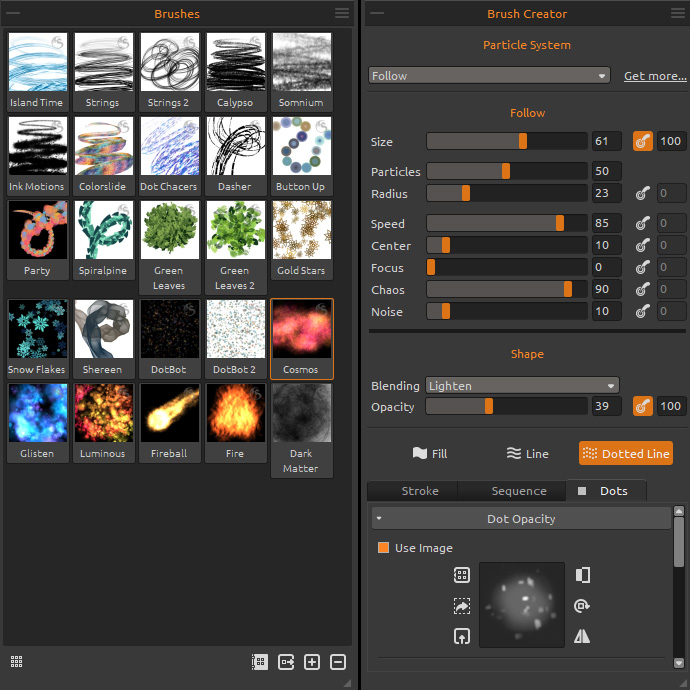Open the Brushes panel hamburger menu
This screenshot has width=690, height=690.
click(342, 13)
